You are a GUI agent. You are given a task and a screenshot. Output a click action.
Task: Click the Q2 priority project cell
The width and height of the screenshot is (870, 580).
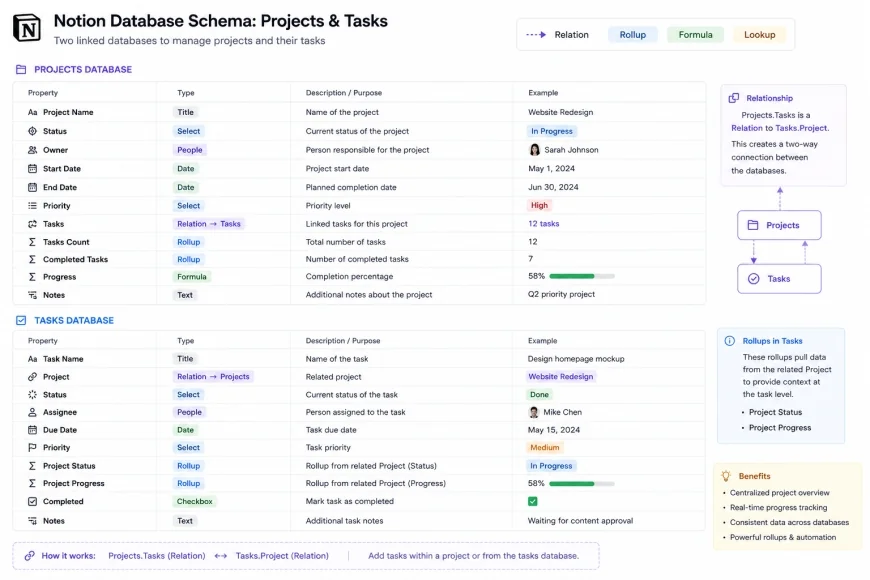(561, 294)
